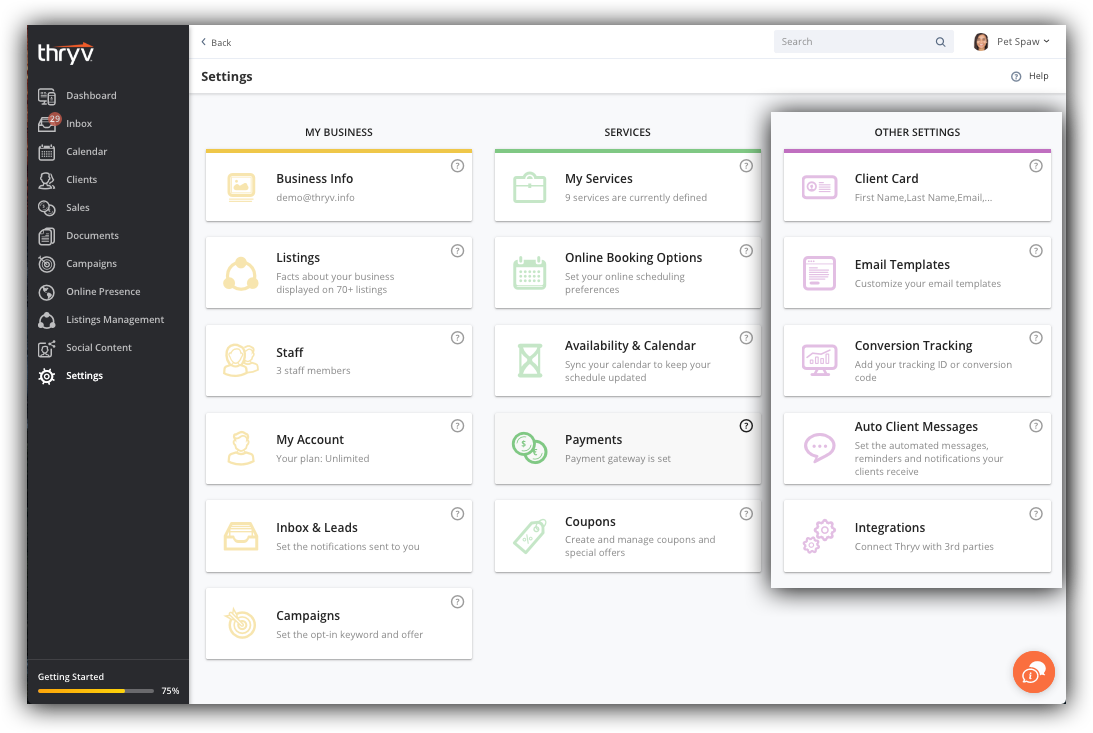This screenshot has height=733, width=1093.
Task: Click the Calendar sidebar icon
Action: 47,152
